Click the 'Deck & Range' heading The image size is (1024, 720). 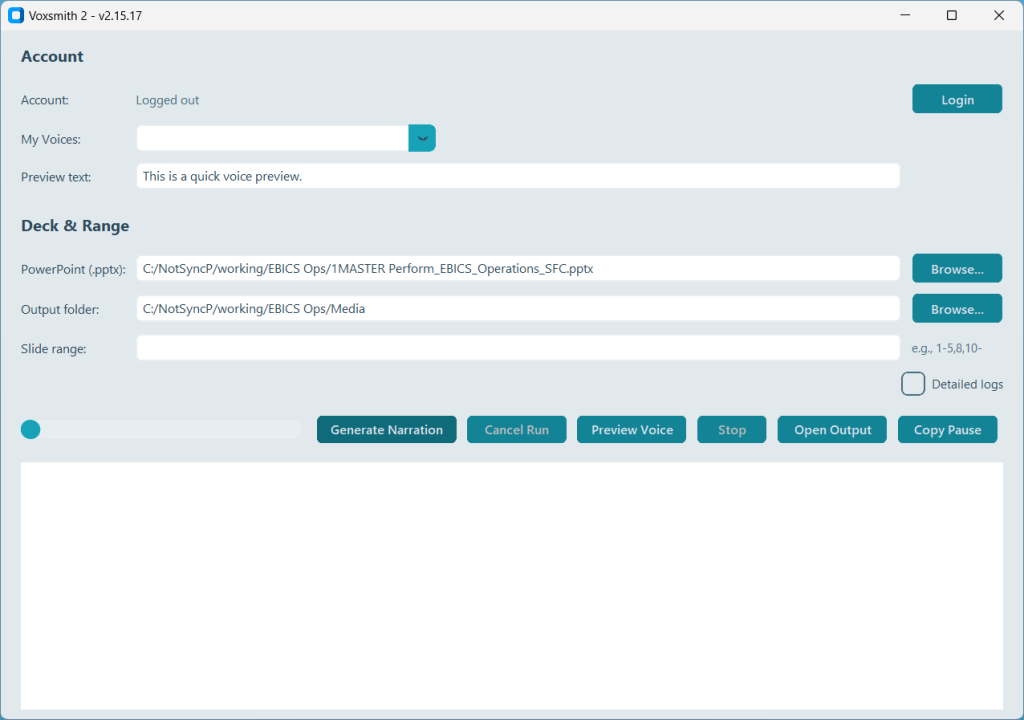75,225
